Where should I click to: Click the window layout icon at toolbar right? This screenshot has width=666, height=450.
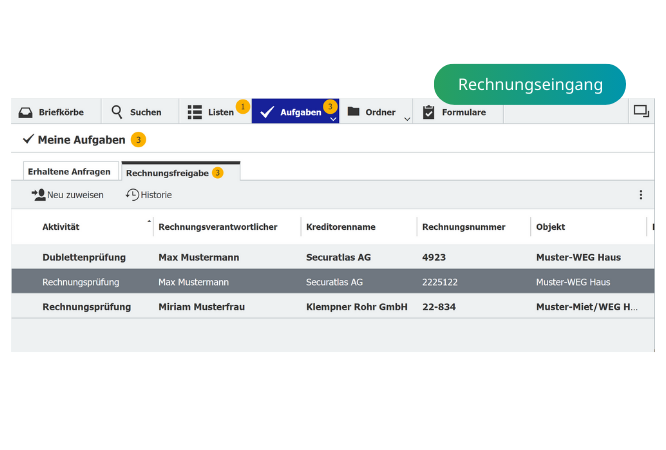[641, 111]
